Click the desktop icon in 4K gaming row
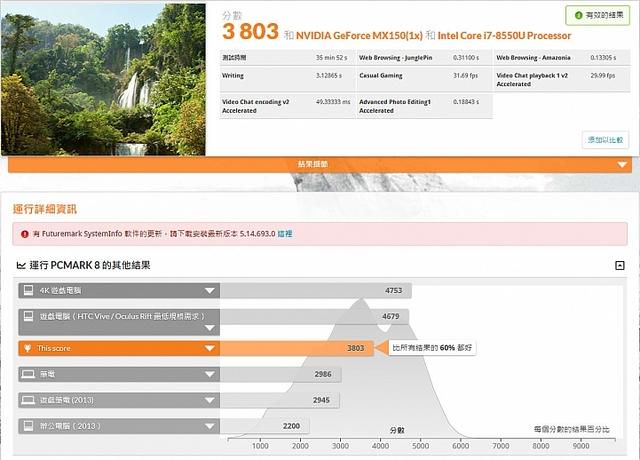Image resolution: width=640 pixels, height=460 pixels. tap(28, 290)
